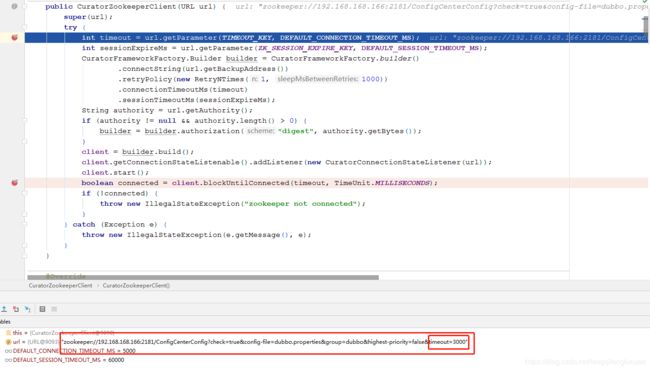Click the 'try' keyword
The width and height of the screenshot is (650, 370).
coord(70,27)
